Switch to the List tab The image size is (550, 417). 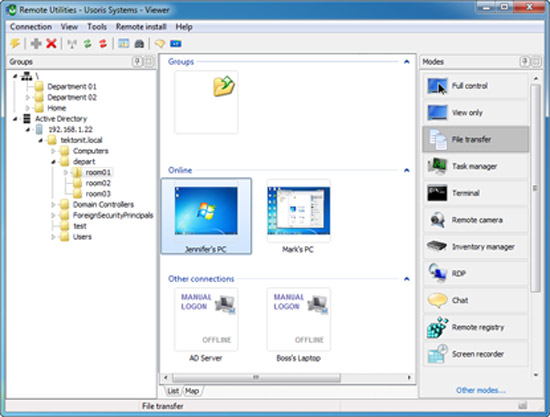[x=173, y=391]
